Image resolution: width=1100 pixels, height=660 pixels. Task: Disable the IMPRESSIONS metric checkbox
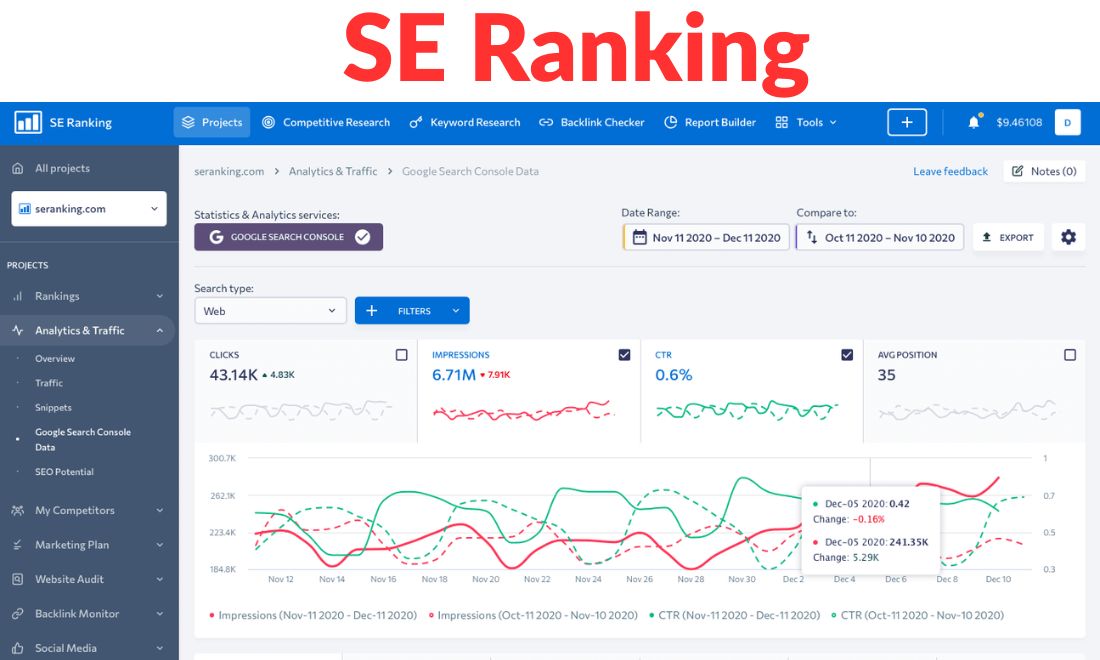pos(624,354)
